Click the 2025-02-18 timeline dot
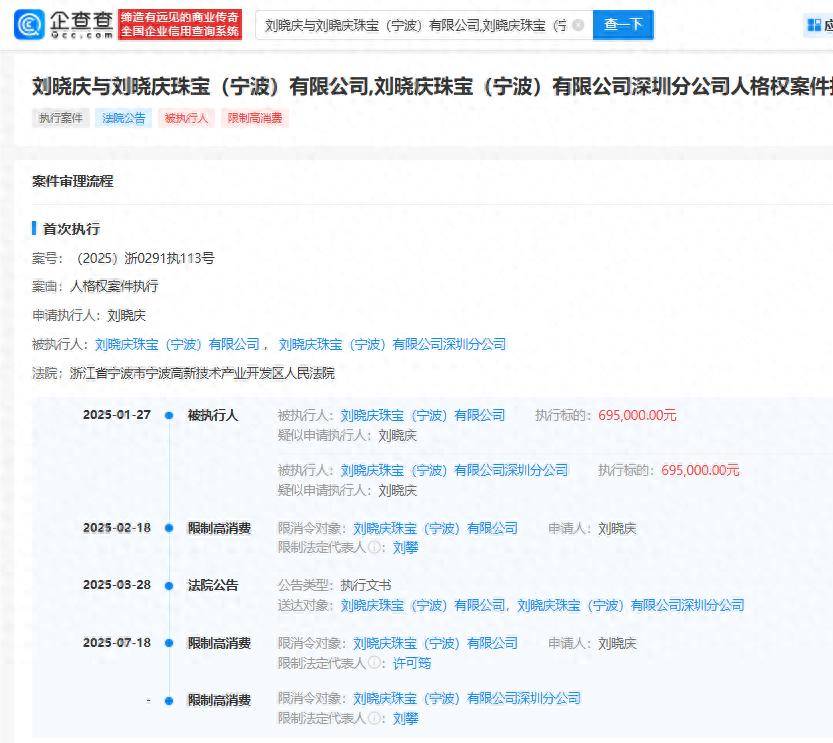 point(169,528)
